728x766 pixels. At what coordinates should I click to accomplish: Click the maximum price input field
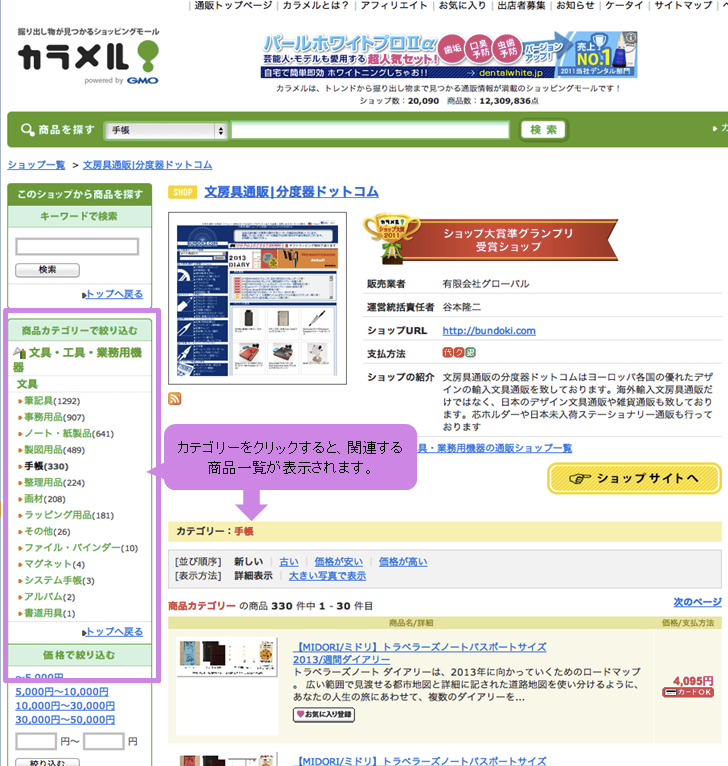[x=104, y=742]
